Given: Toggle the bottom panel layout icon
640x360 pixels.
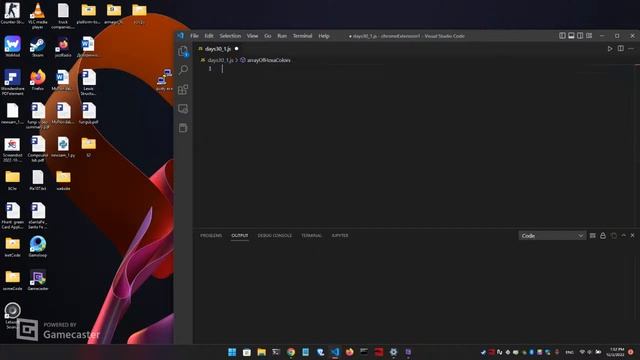Looking at the screenshot, I should pyautogui.click(x=571, y=36).
